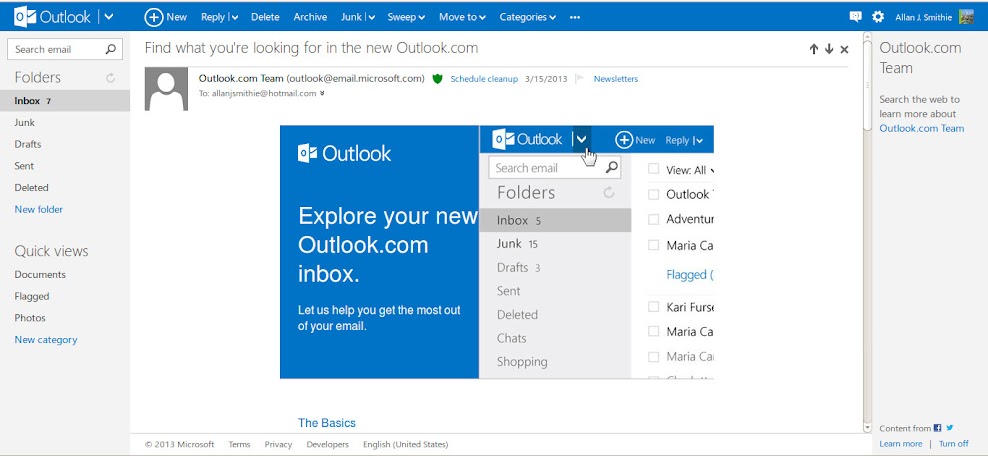Create a New category
The width and height of the screenshot is (988, 456).
coord(45,339)
